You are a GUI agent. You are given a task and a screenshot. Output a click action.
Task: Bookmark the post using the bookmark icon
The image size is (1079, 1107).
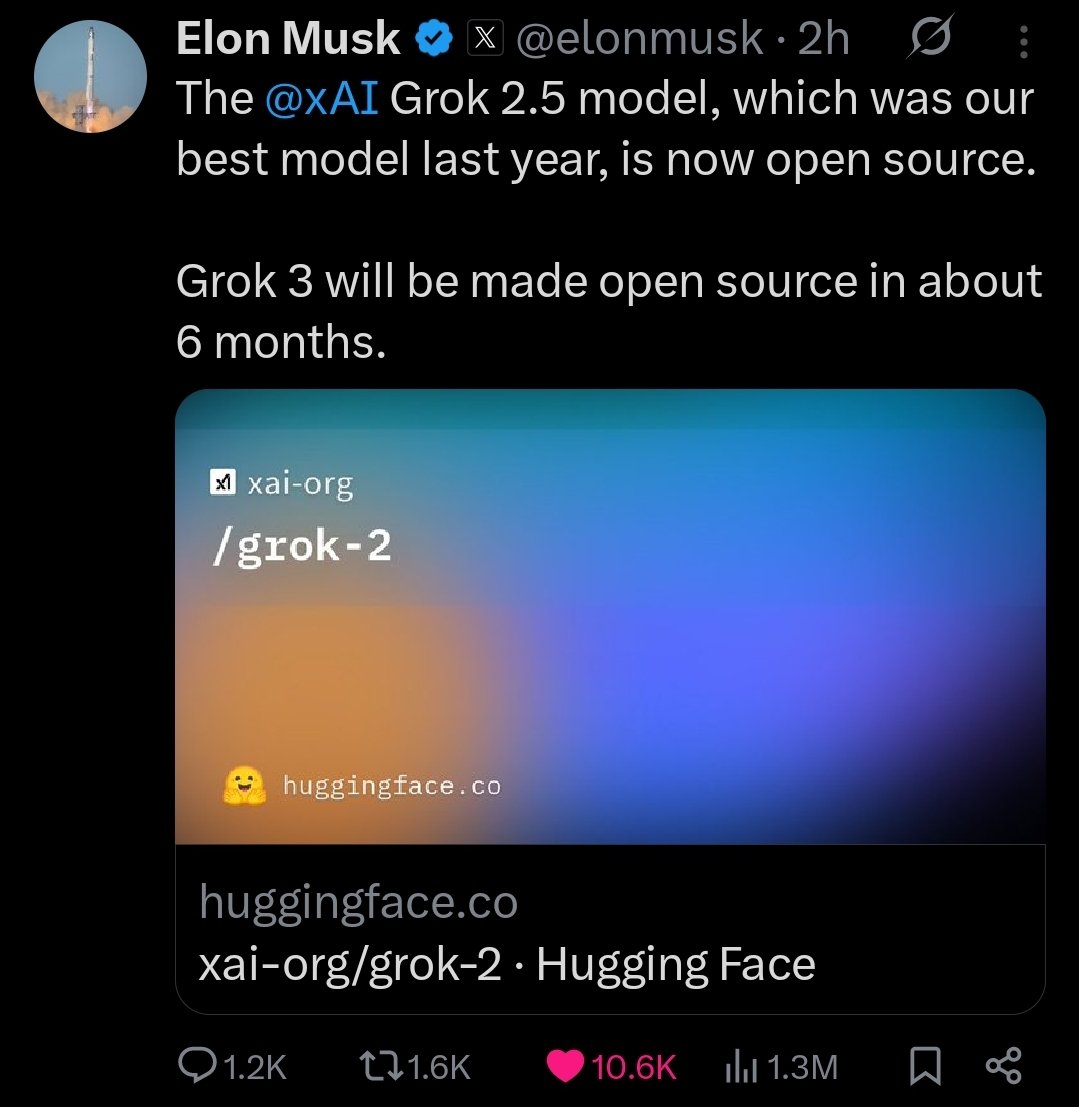[x=927, y=1068]
